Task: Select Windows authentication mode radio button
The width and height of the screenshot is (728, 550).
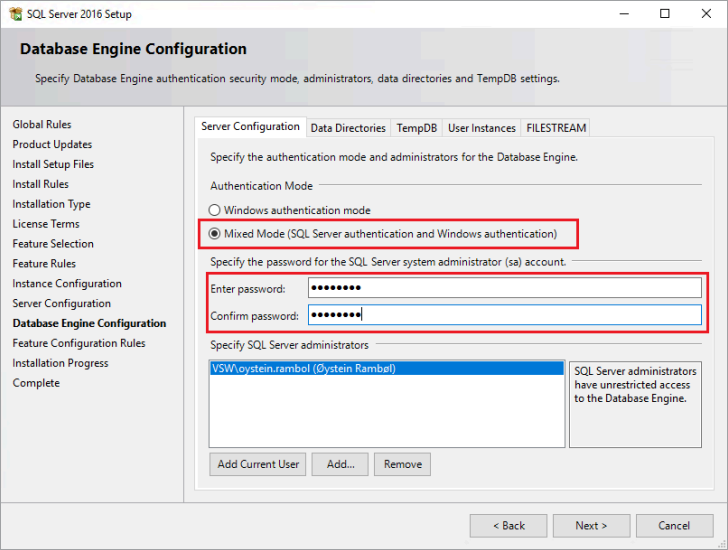Action: (x=214, y=211)
